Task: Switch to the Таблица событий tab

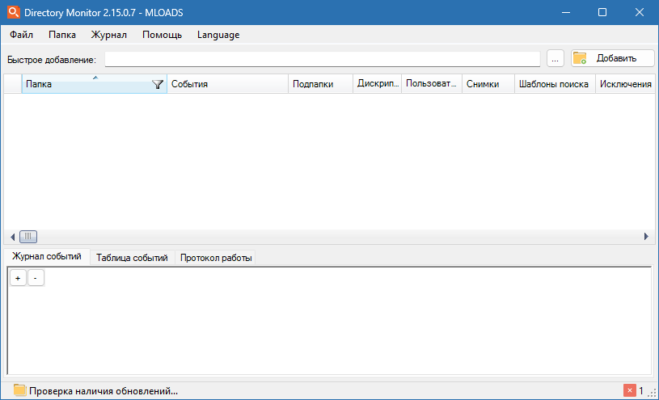Action: 132,258
